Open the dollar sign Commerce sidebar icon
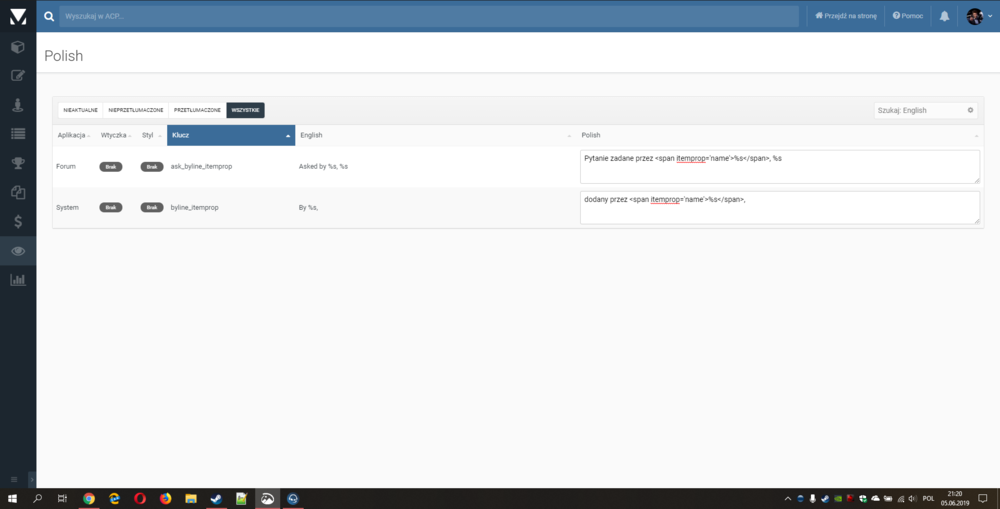 18,221
